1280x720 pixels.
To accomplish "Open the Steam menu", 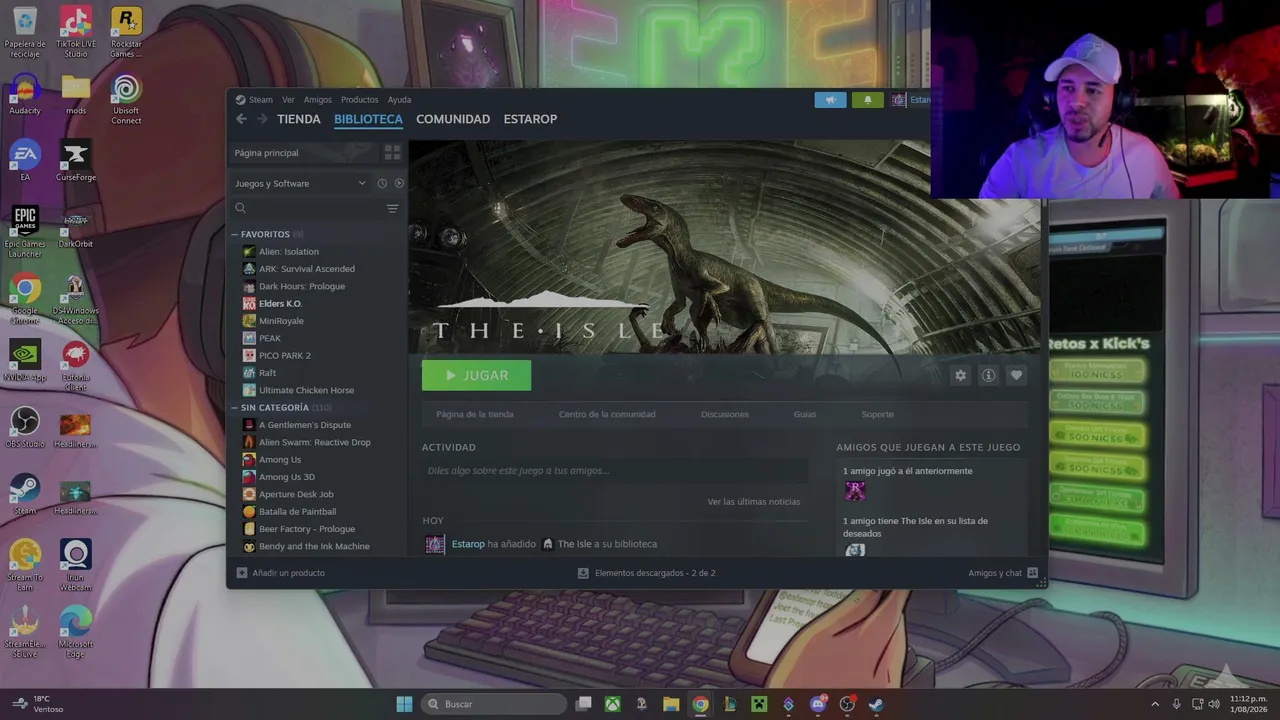I will [261, 100].
